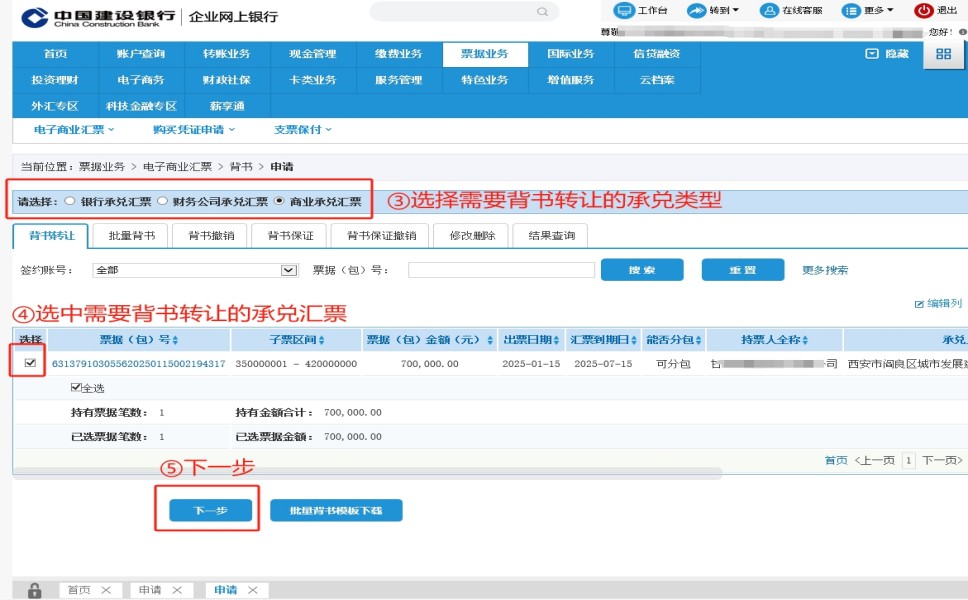Click the red 退出 power icon
Viewport: 968px width, 600px height.
pyautogui.click(x=924, y=11)
